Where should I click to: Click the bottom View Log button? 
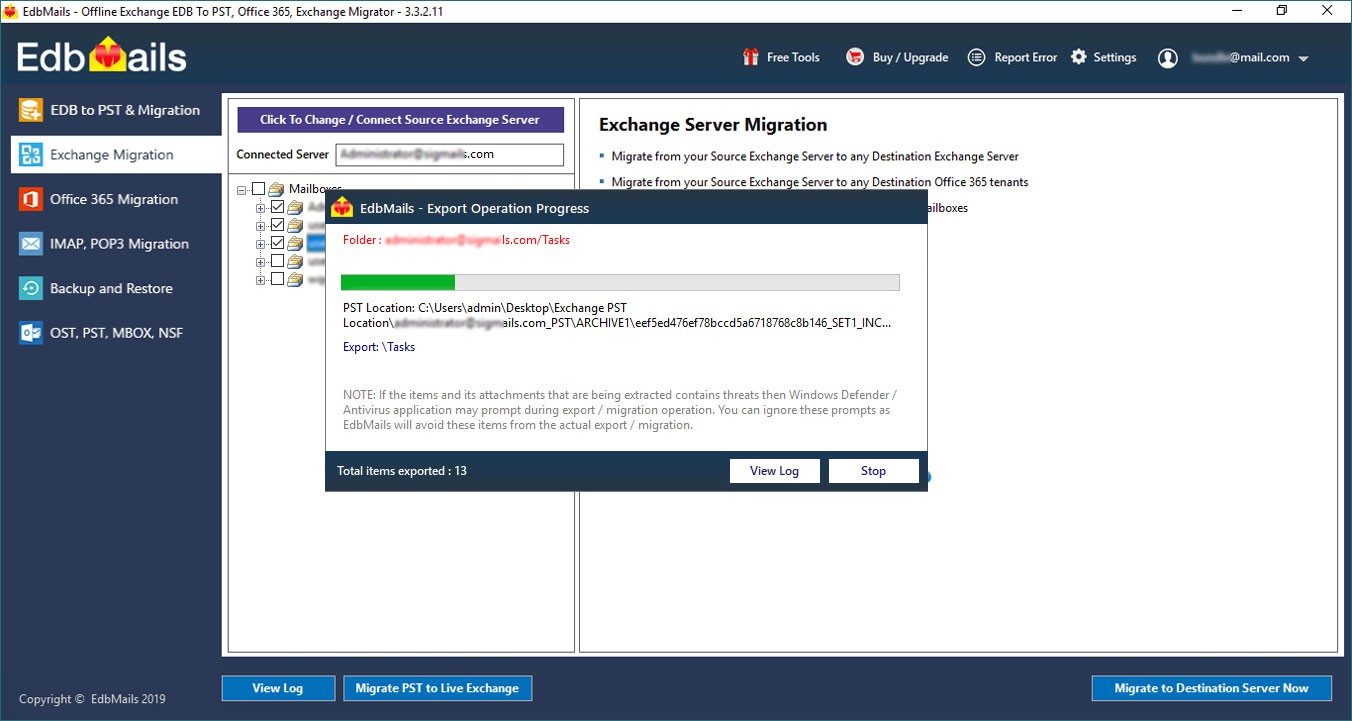[277, 688]
